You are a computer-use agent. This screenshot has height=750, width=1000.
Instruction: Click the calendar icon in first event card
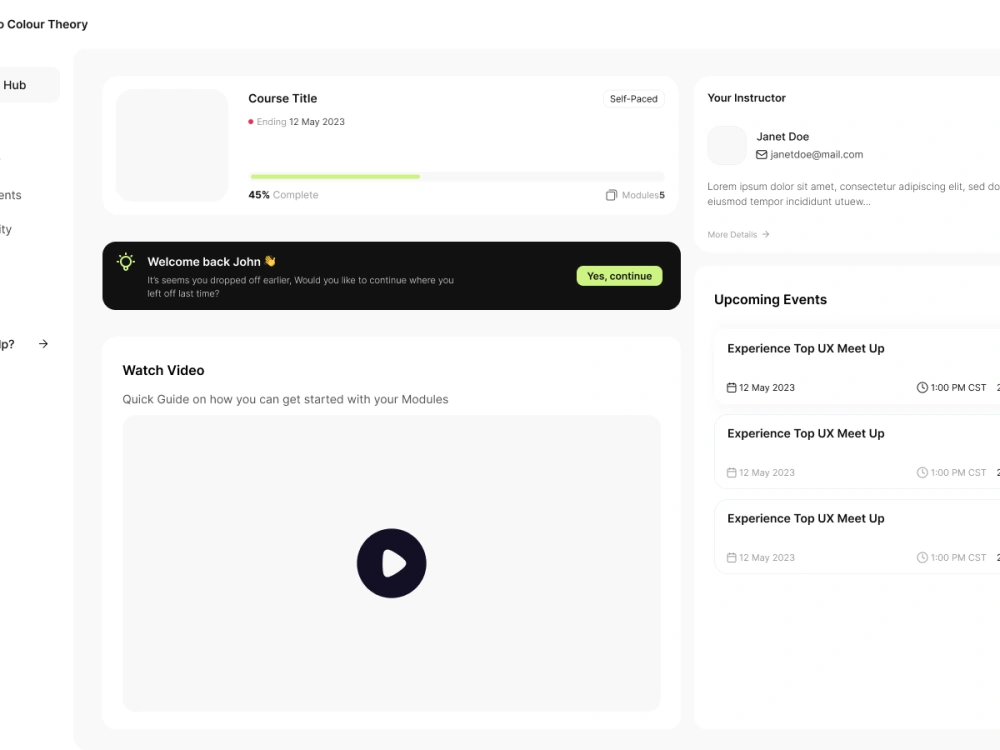pyautogui.click(x=732, y=387)
